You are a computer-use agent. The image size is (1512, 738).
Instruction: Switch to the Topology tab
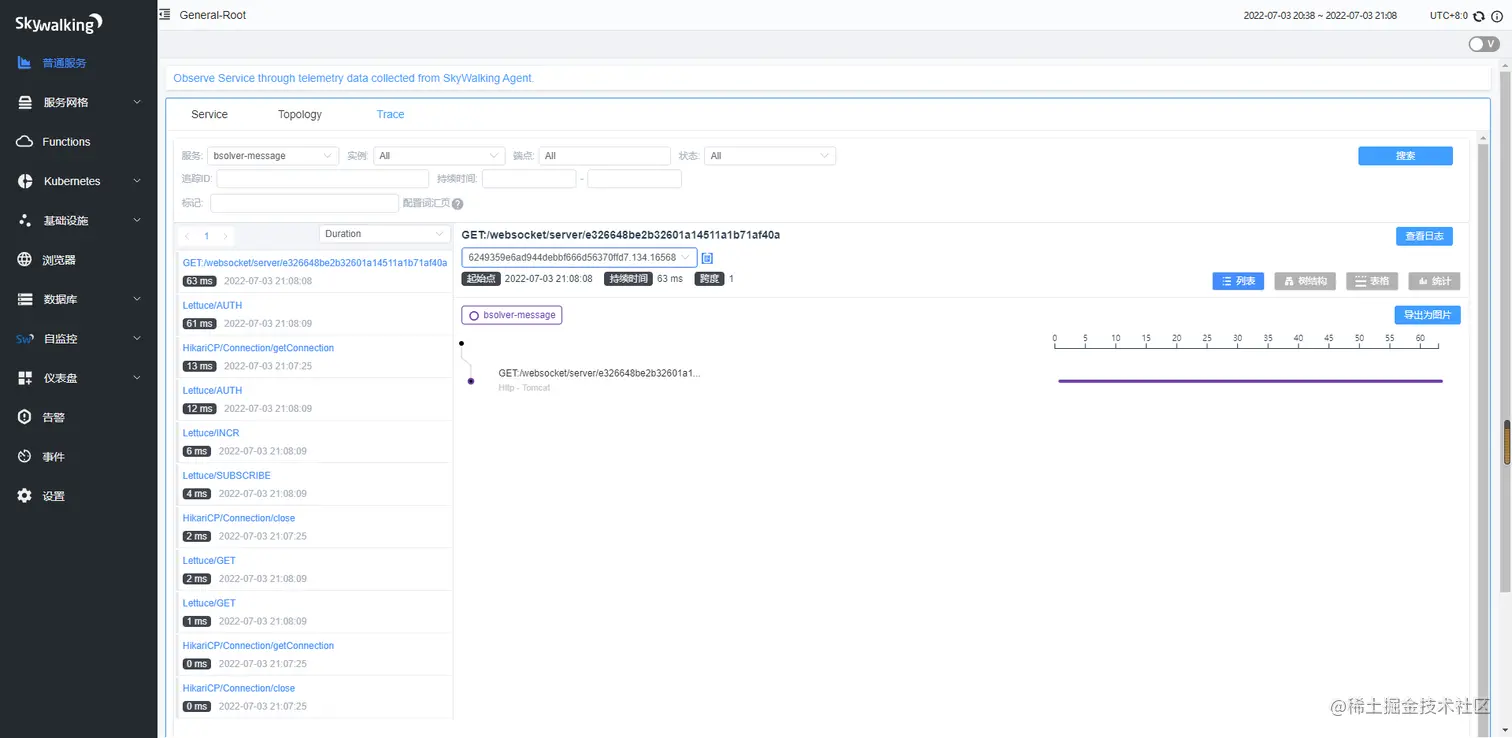[300, 114]
